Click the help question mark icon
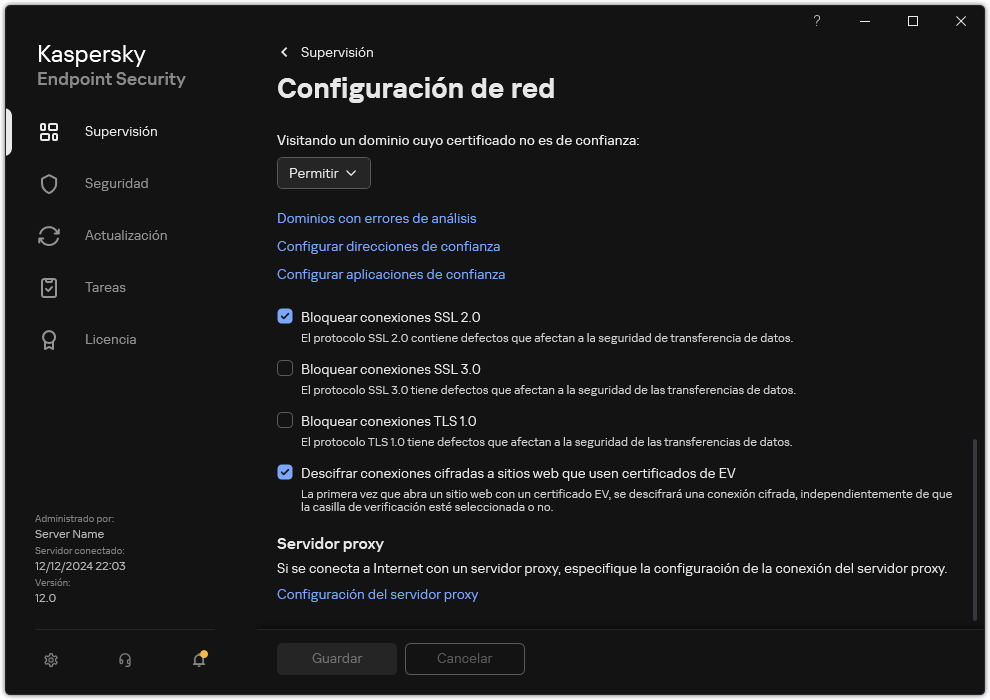The height and width of the screenshot is (700, 990). coord(816,21)
